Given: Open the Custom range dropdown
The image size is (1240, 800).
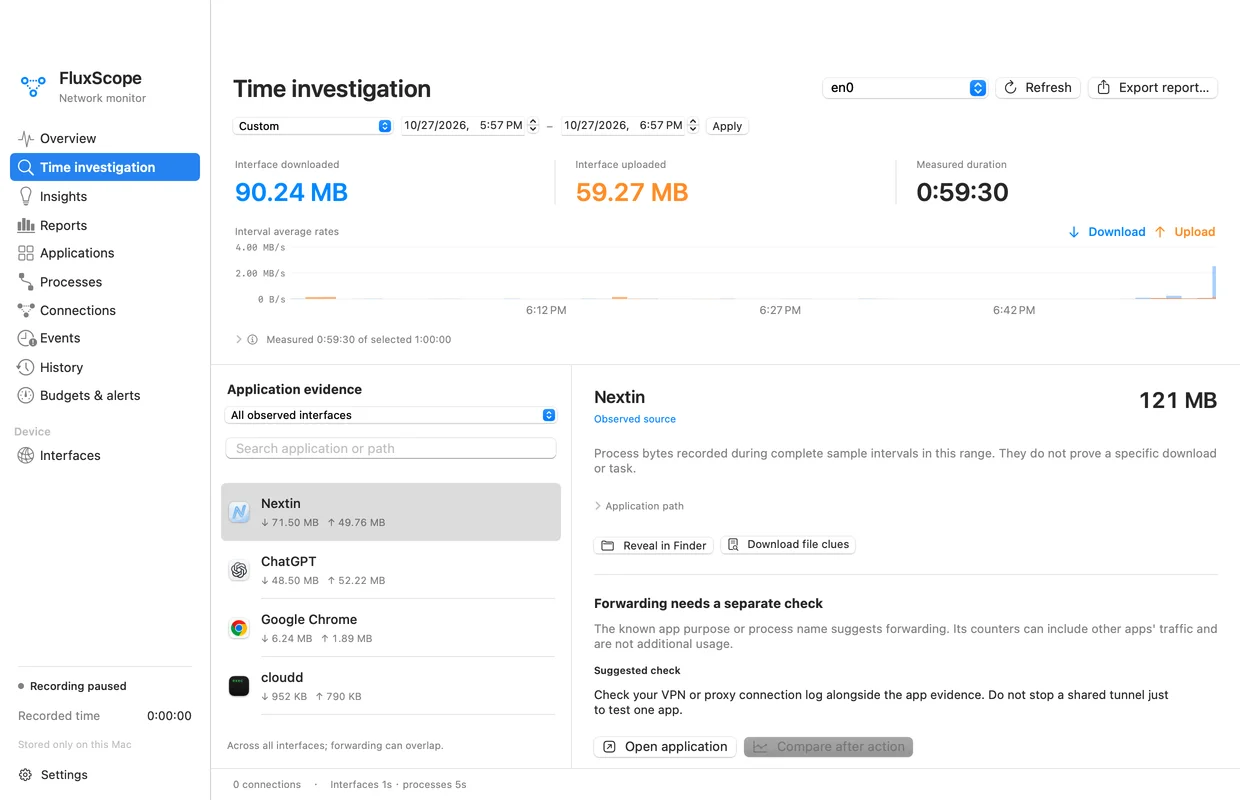Looking at the screenshot, I should click(x=313, y=126).
